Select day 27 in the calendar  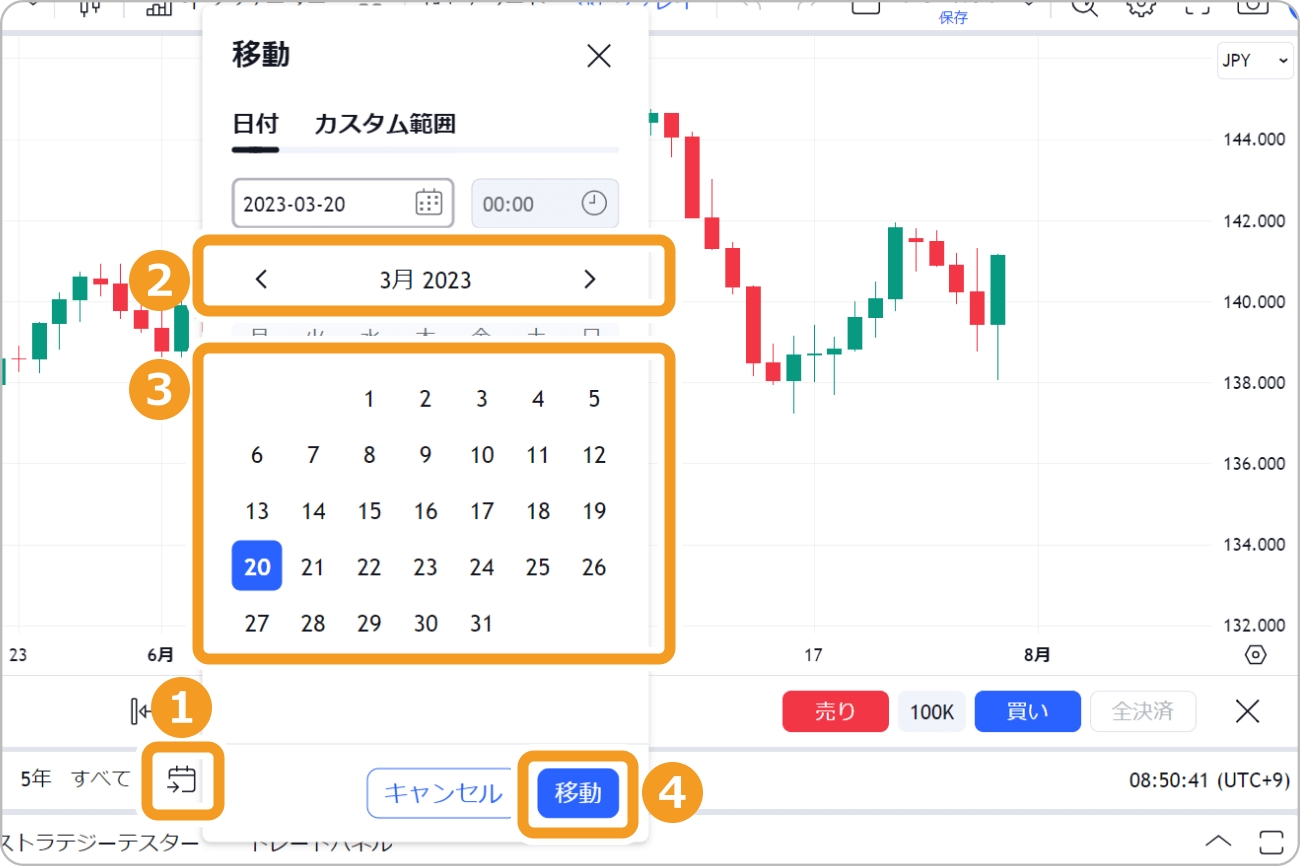(x=257, y=623)
